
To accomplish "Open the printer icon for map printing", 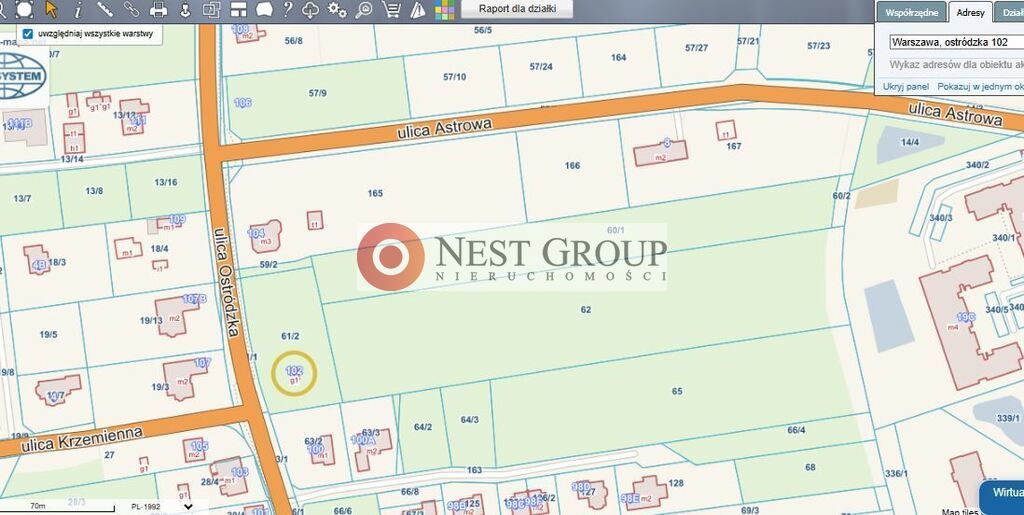I will (x=159, y=9).
